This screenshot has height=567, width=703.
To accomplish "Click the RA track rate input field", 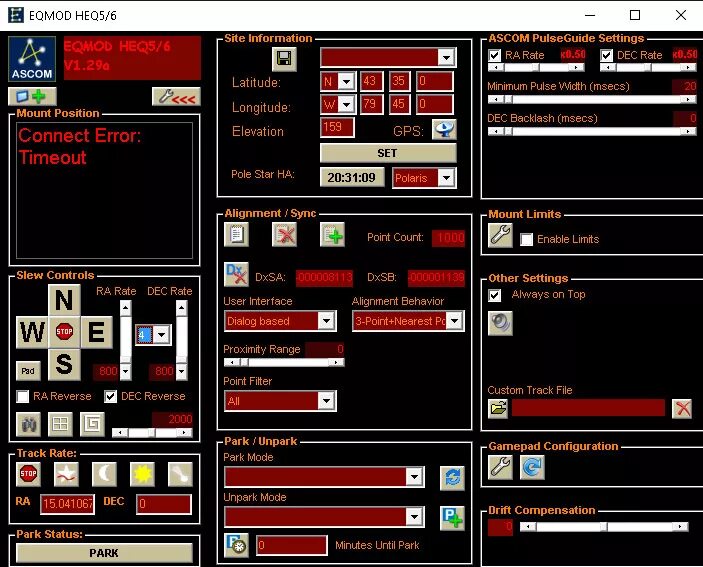I will coord(67,504).
